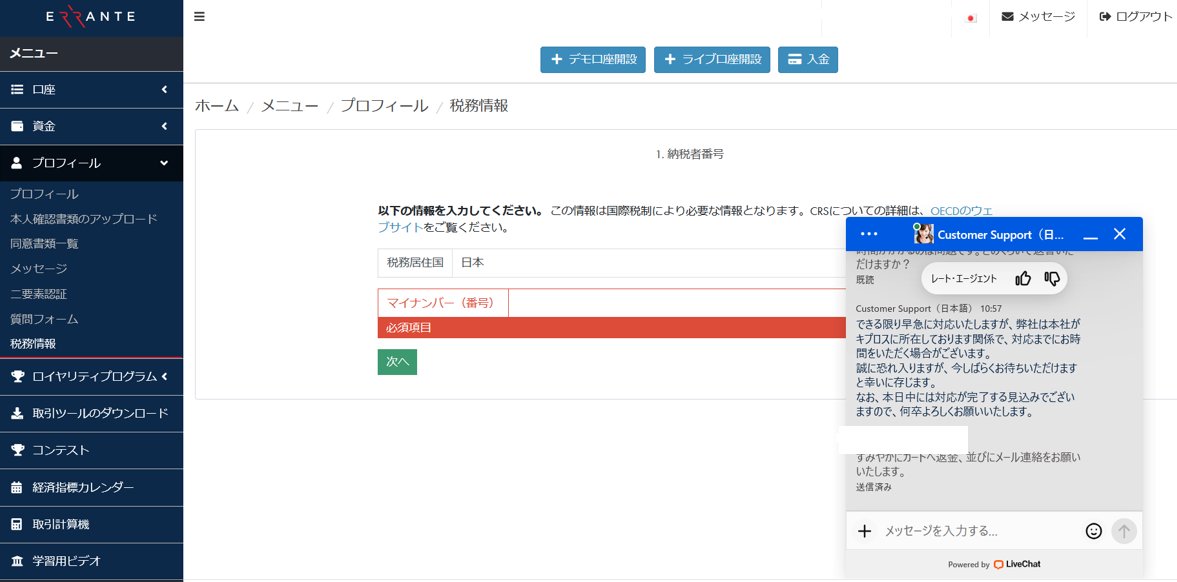Image resolution: width=1177 pixels, height=582 pixels.
Task: Rate the agent with a thumbs down
Action: [x=1051, y=279]
